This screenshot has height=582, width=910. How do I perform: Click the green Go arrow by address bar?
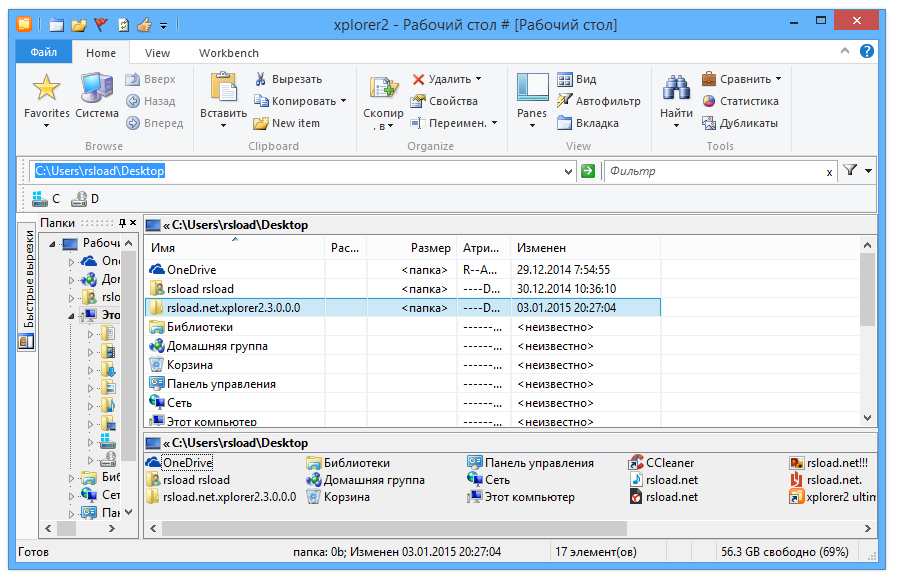pos(588,171)
